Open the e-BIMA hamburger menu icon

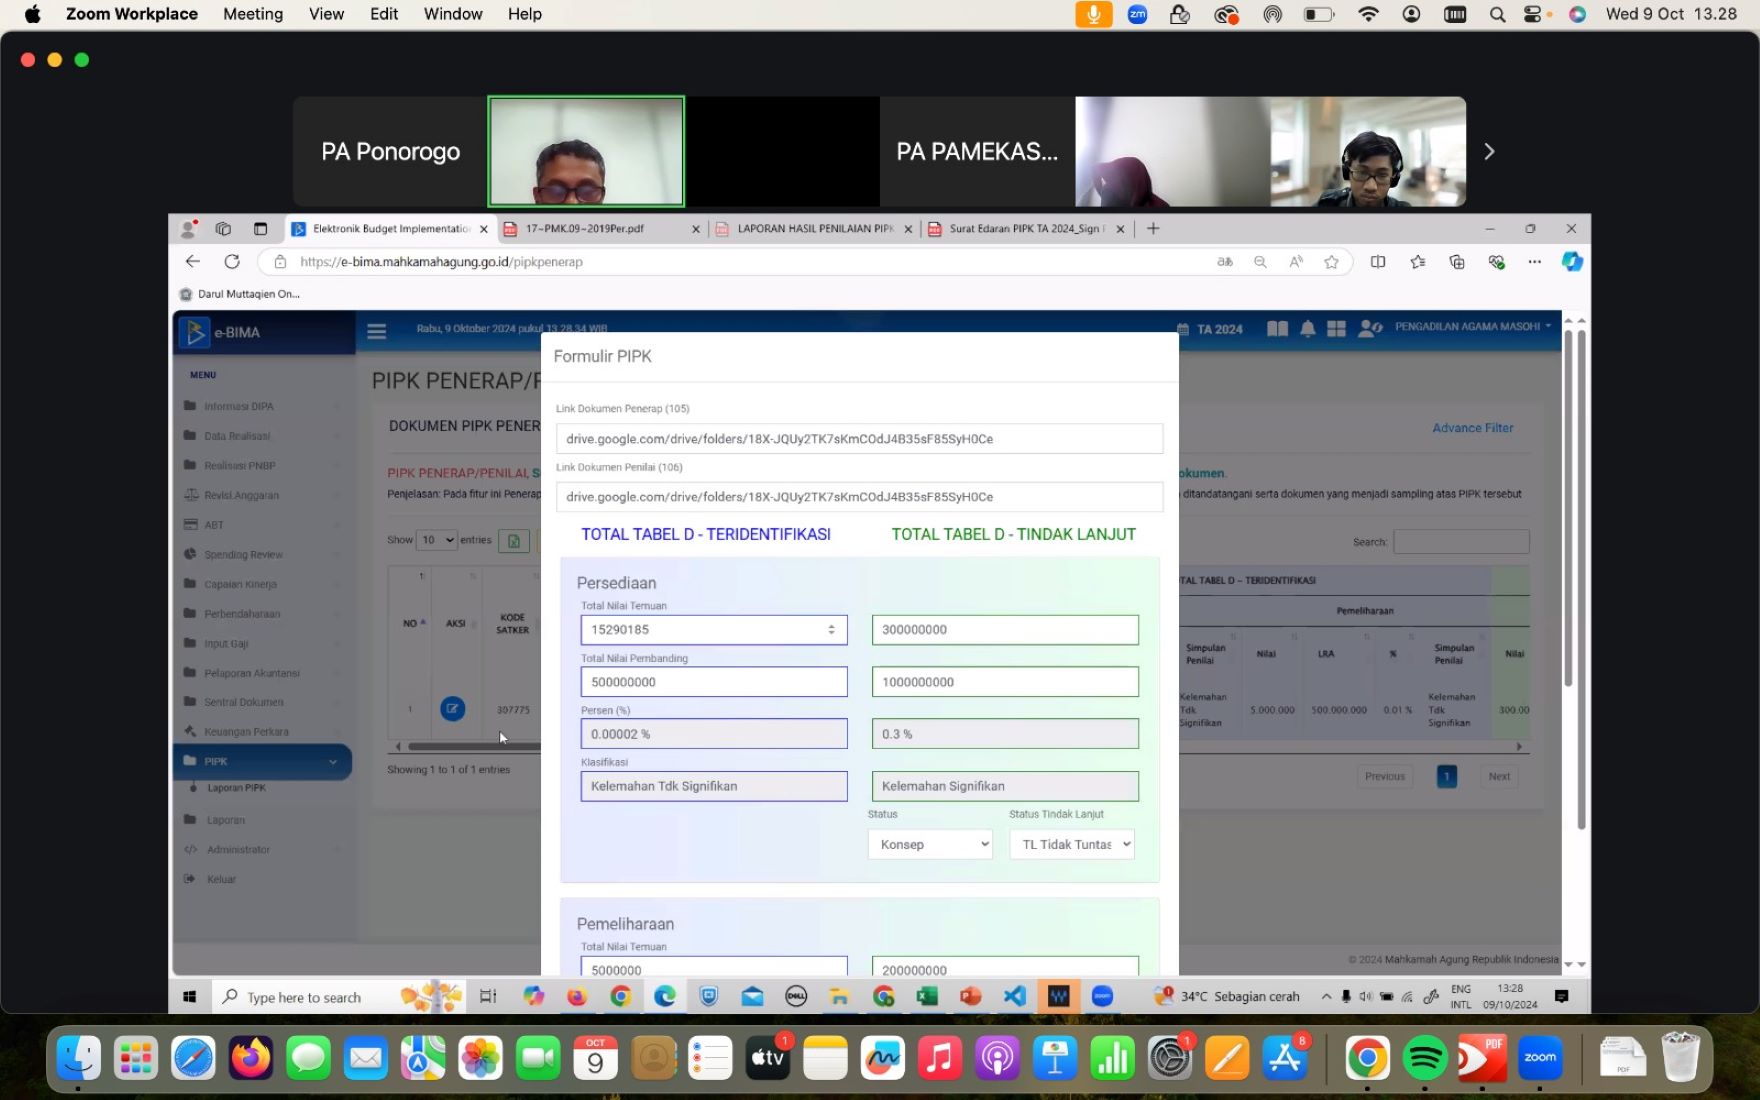coord(376,331)
